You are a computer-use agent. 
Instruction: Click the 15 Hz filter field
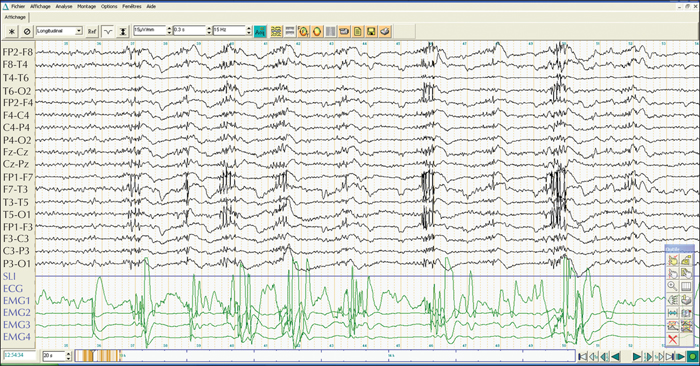point(229,30)
